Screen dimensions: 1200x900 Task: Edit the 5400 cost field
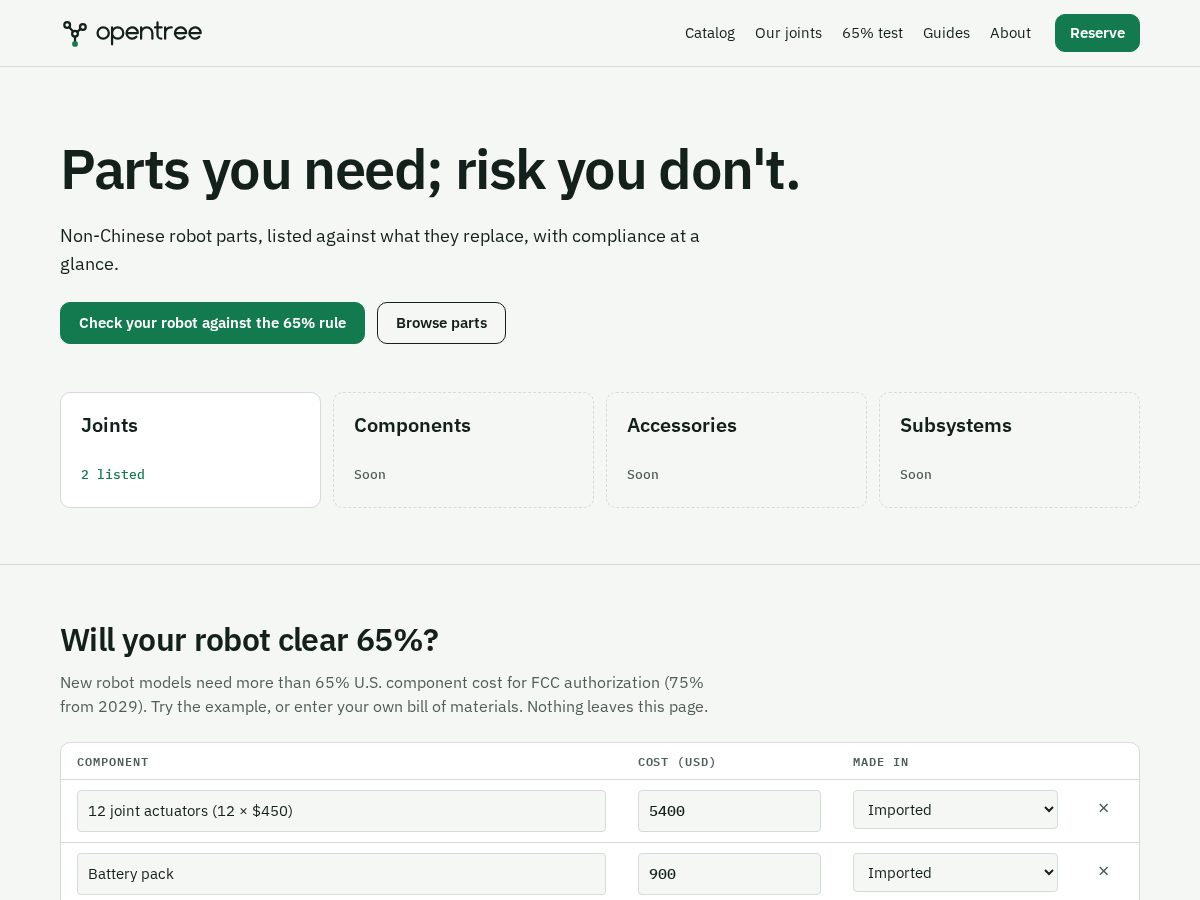tap(729, 811)
